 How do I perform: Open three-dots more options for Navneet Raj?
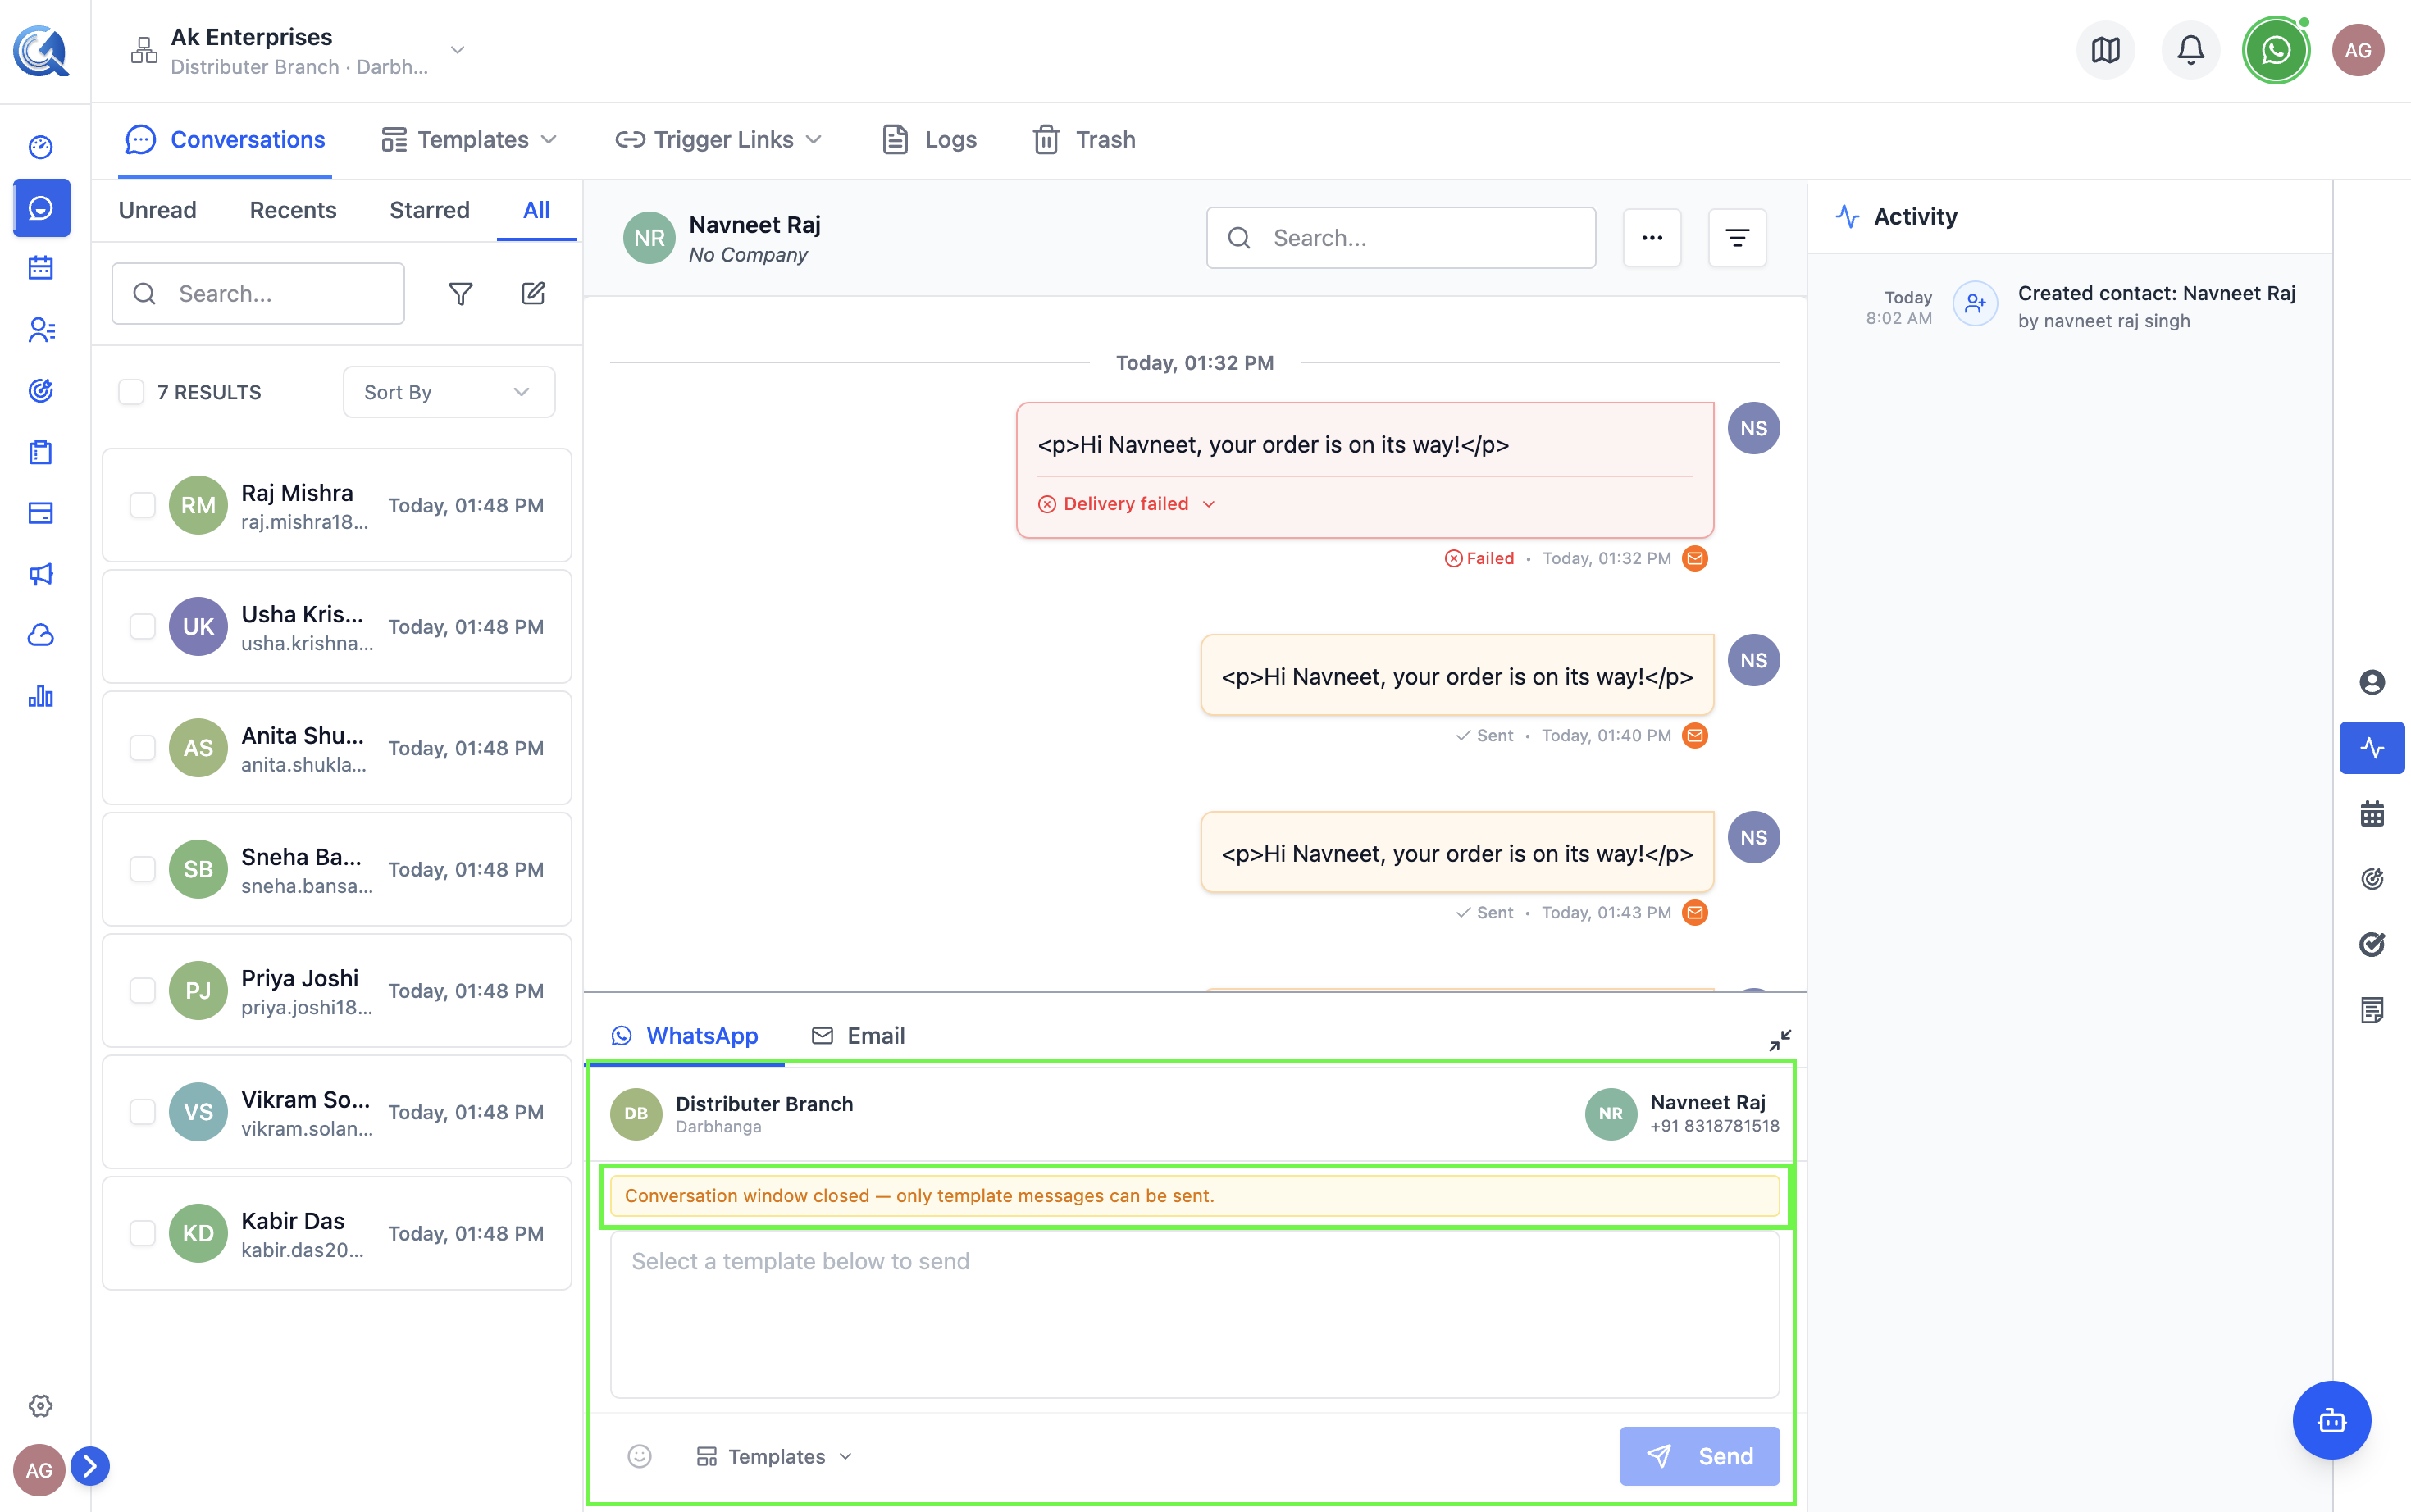(1652, 238)
